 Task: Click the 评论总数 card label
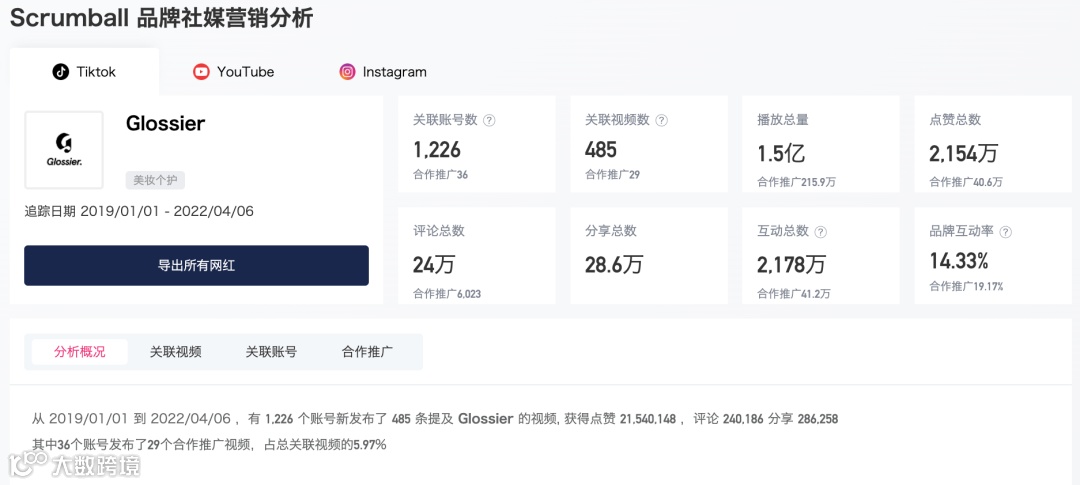pos(439,231)
